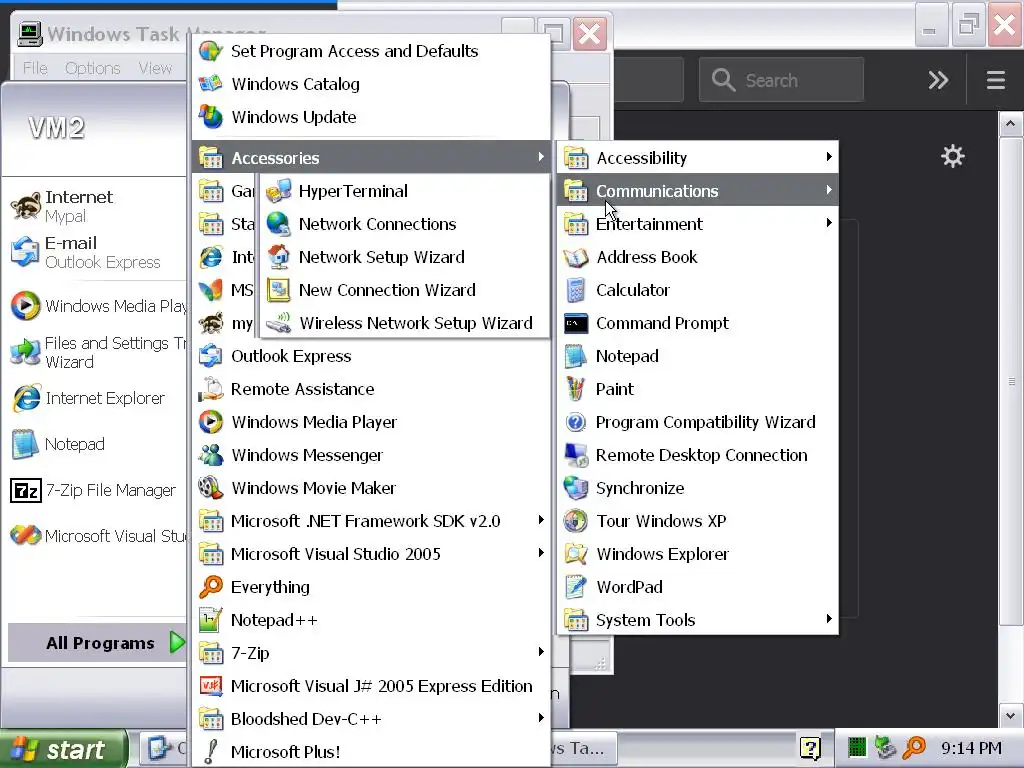Open the Program Compatibility Wizard
Image resolution: width=1024 pixels, height=768 pixels.
pyautogui.click(x=697, y=422)
